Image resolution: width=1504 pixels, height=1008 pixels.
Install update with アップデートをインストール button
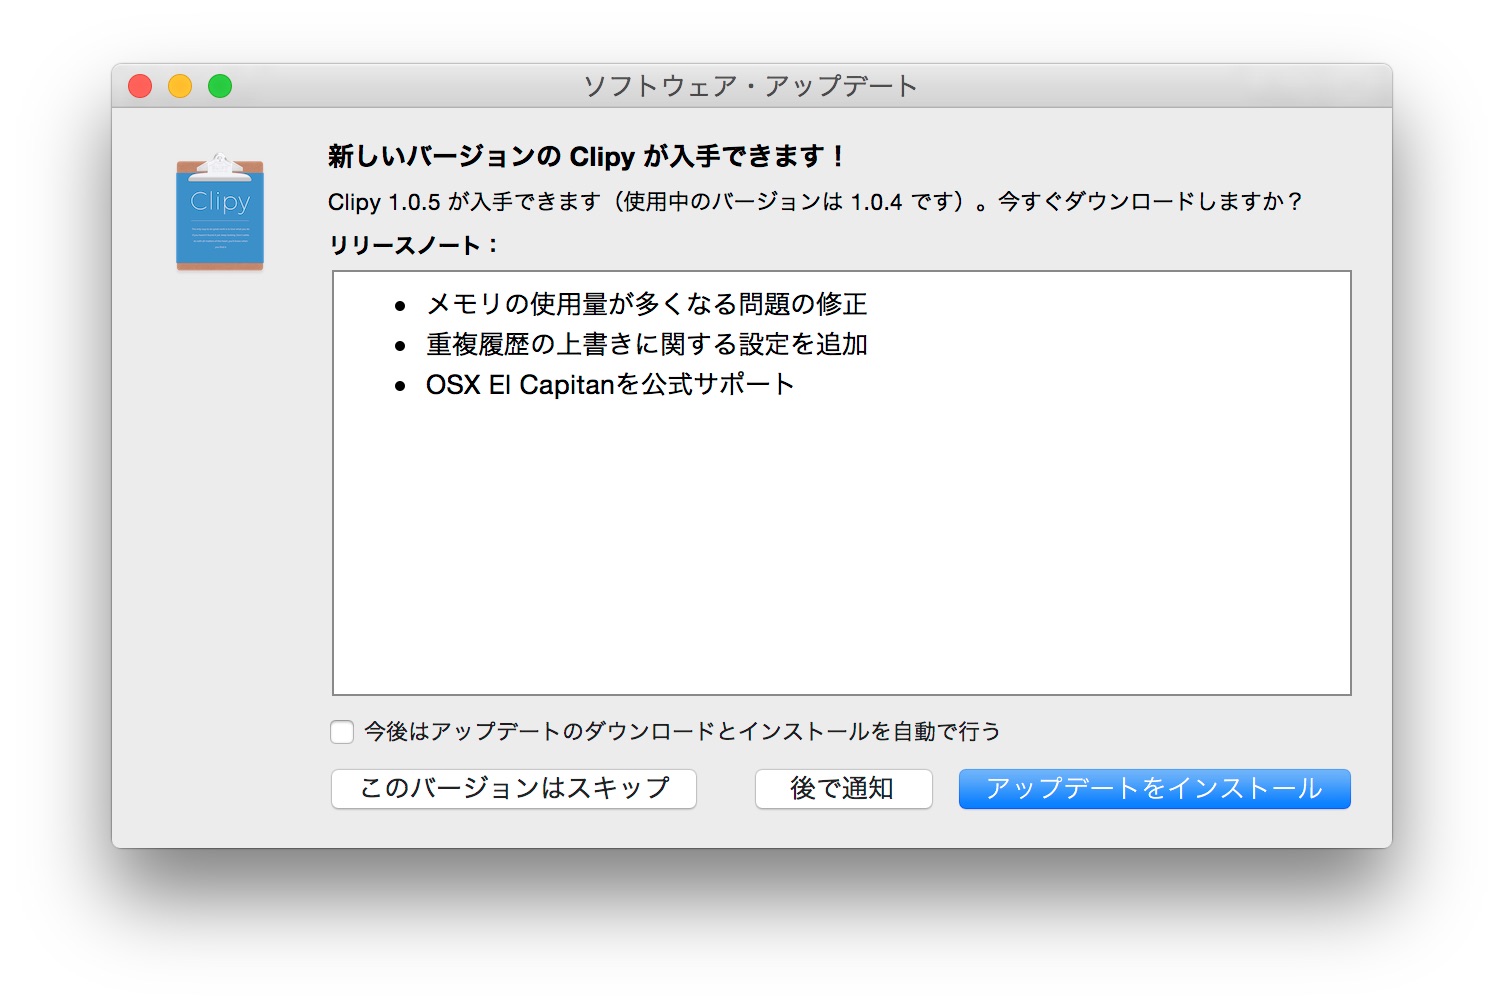point(1154,789)
